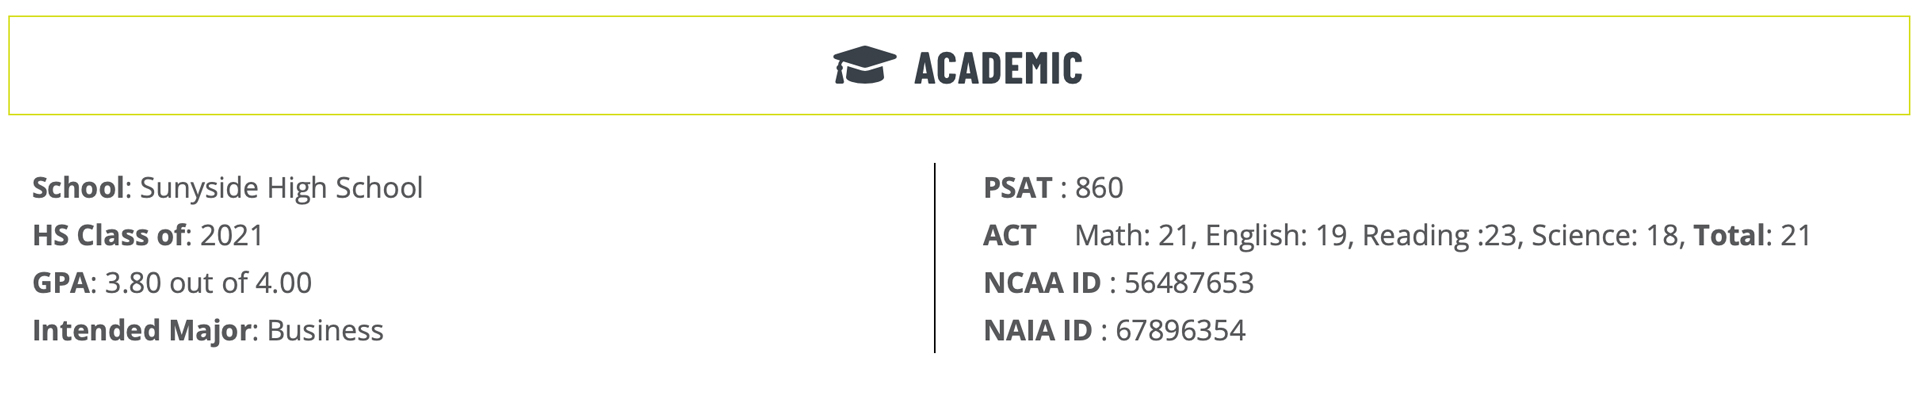Click the graduation cap icon
1920x400 pixels.
pyautogui.click(x=865, y=66)
